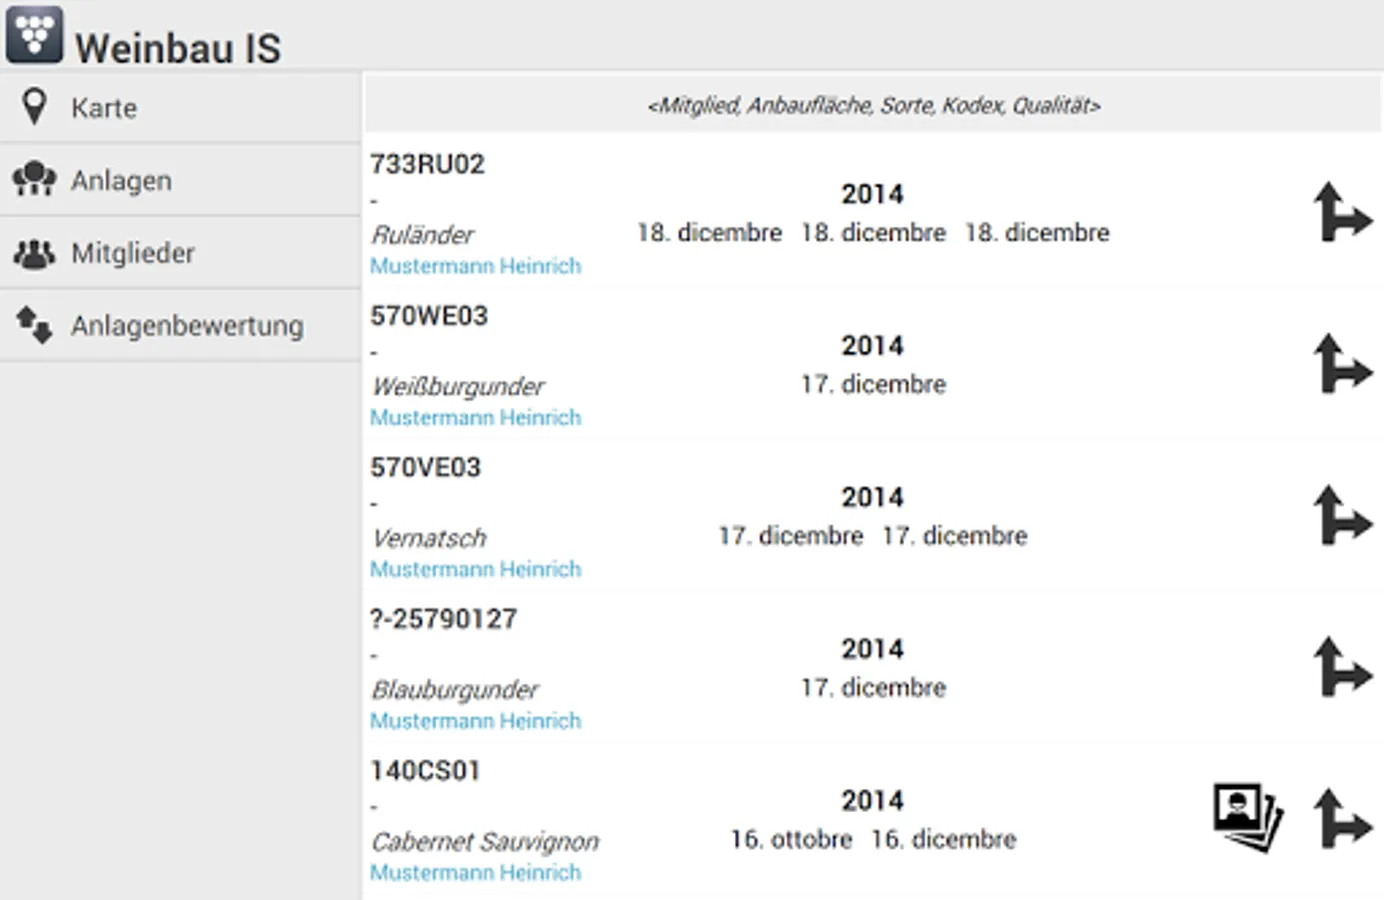Click the Anlagenbewertung rating icon
The image size is (1384, 900).
point(34,325)
